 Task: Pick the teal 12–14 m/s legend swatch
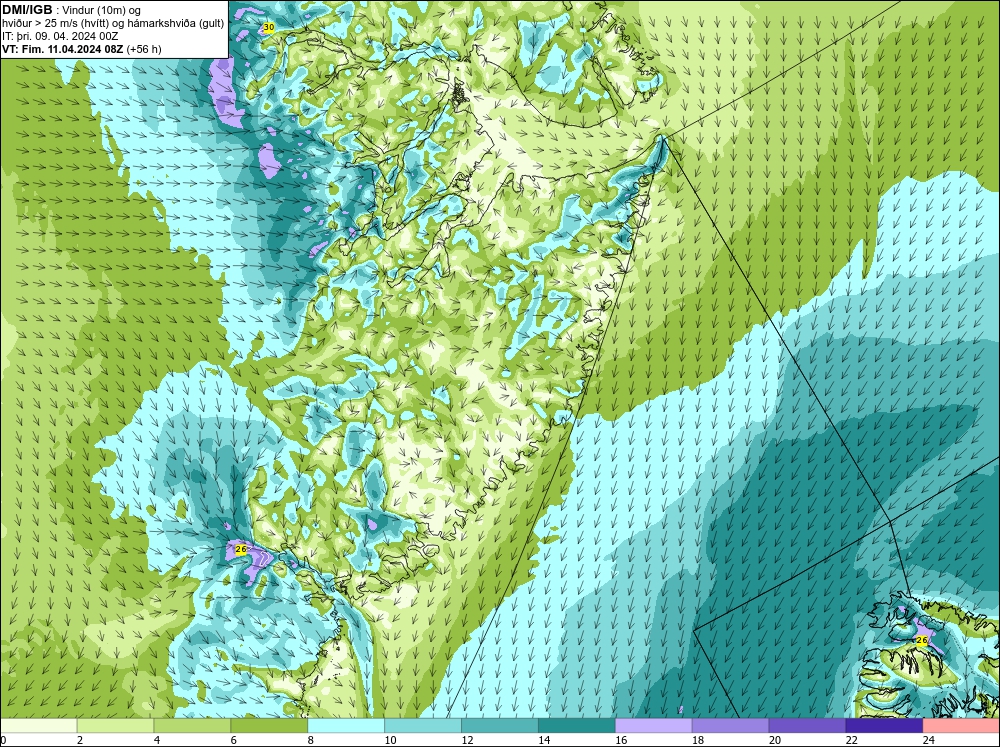(x=499, y=726)
